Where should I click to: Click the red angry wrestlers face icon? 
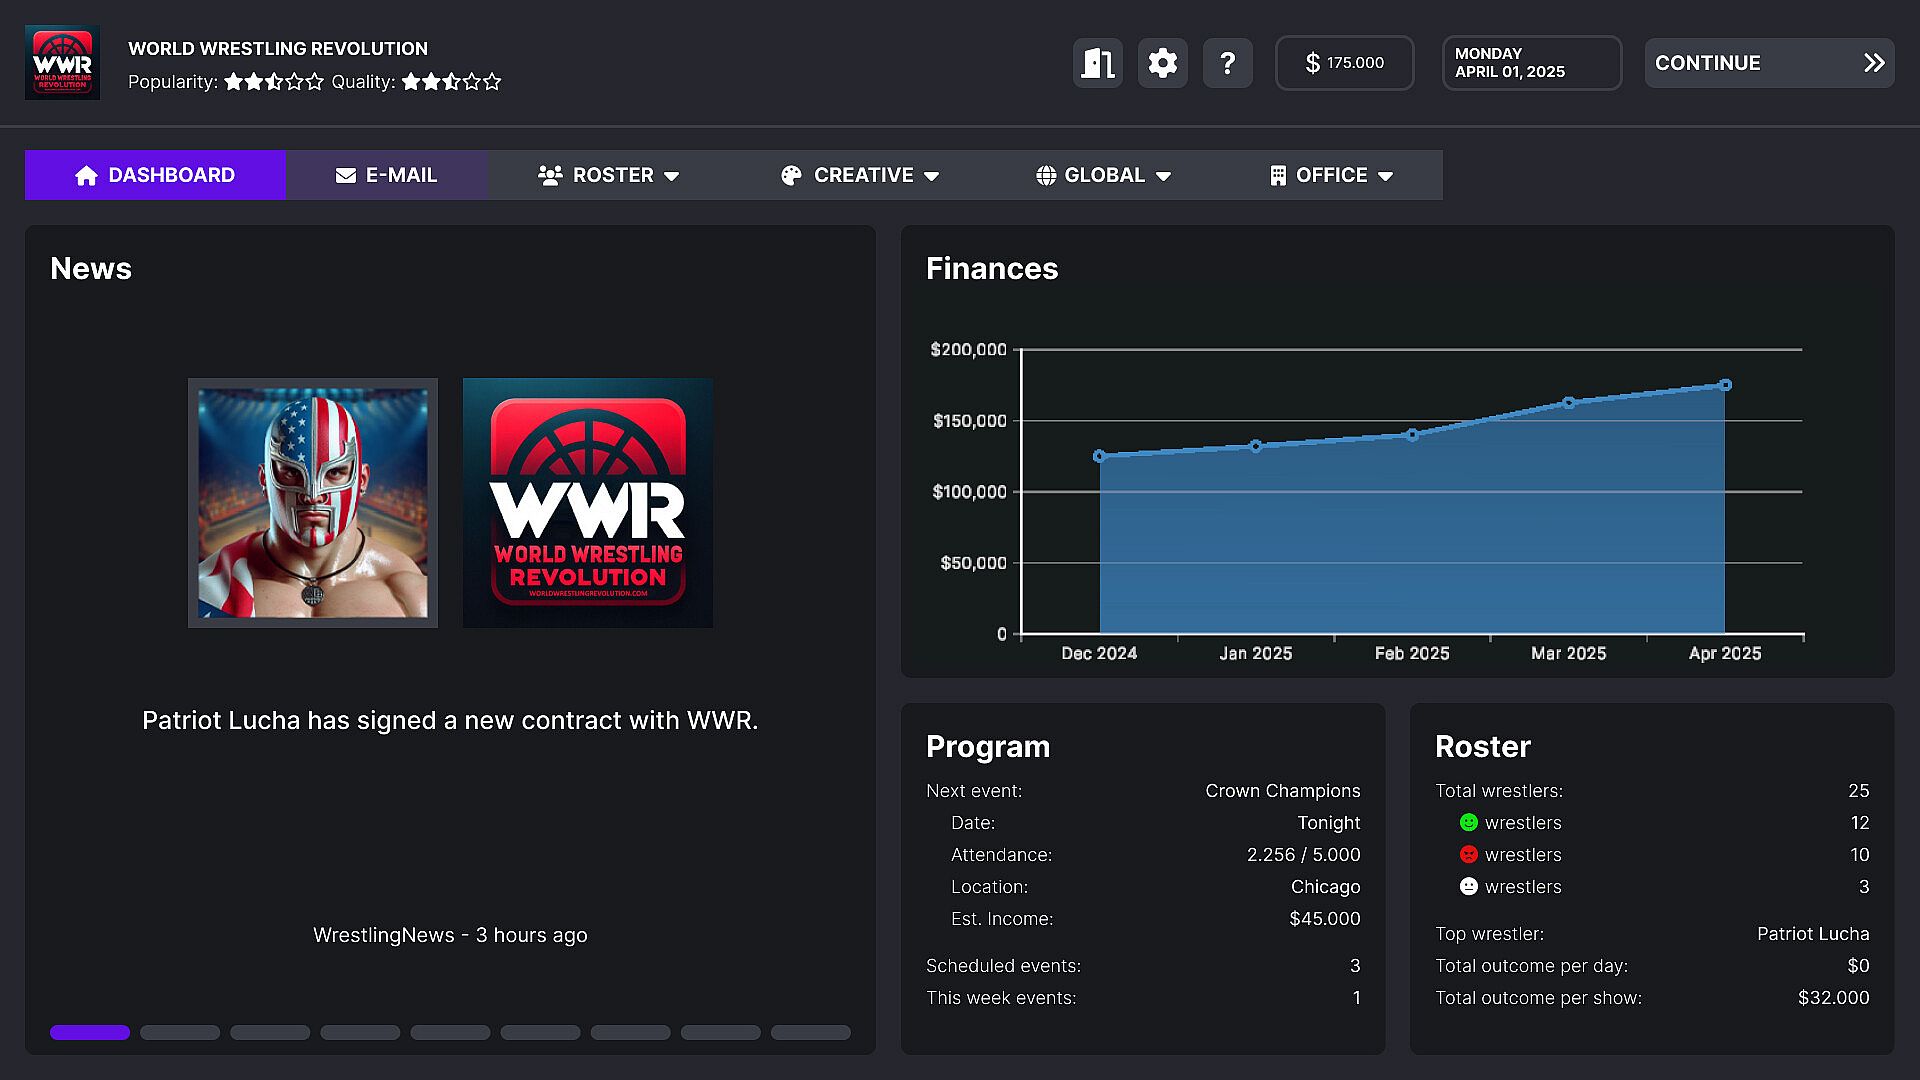[1468, 854]
